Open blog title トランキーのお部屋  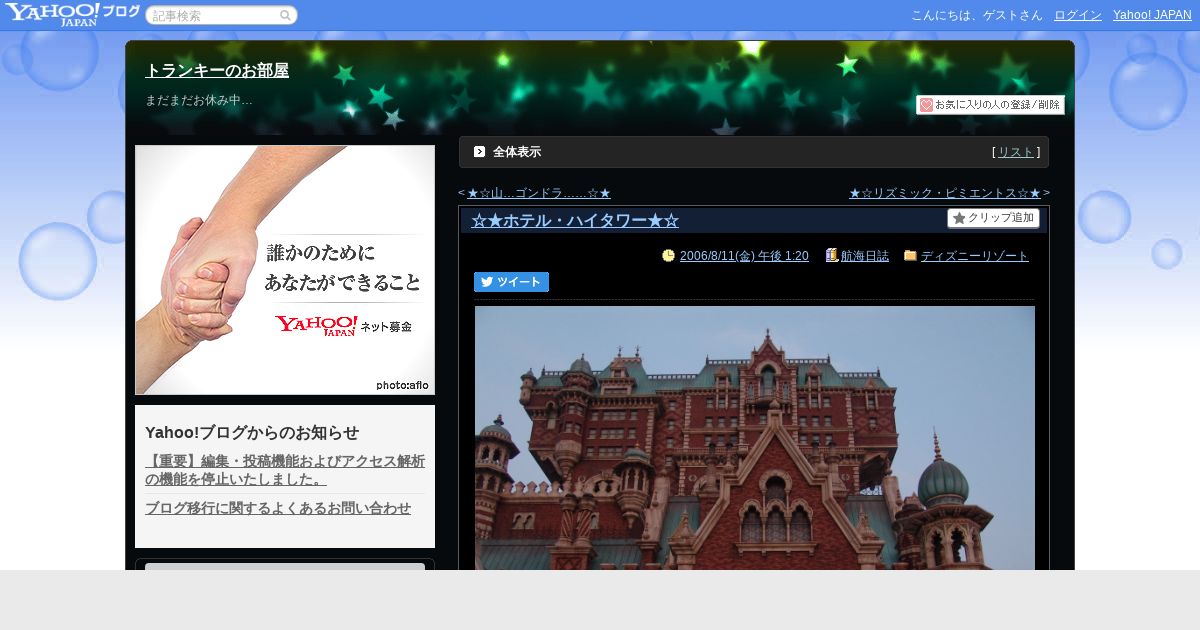[x=217, y=71]
